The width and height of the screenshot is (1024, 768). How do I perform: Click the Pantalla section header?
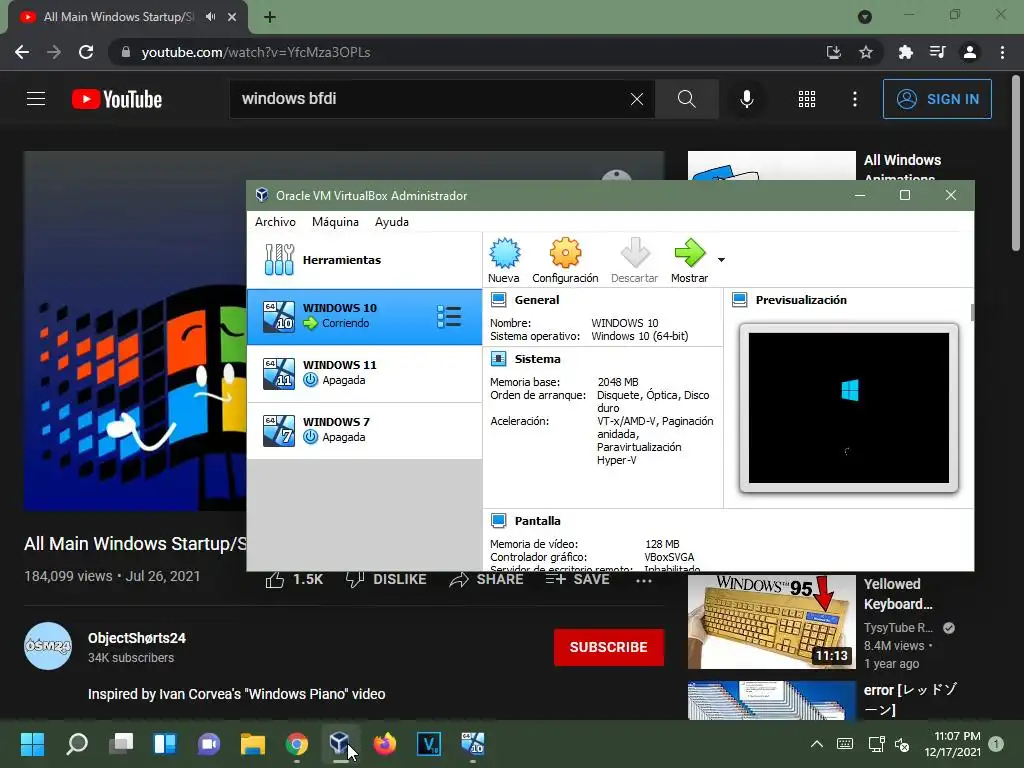(537, 520)
